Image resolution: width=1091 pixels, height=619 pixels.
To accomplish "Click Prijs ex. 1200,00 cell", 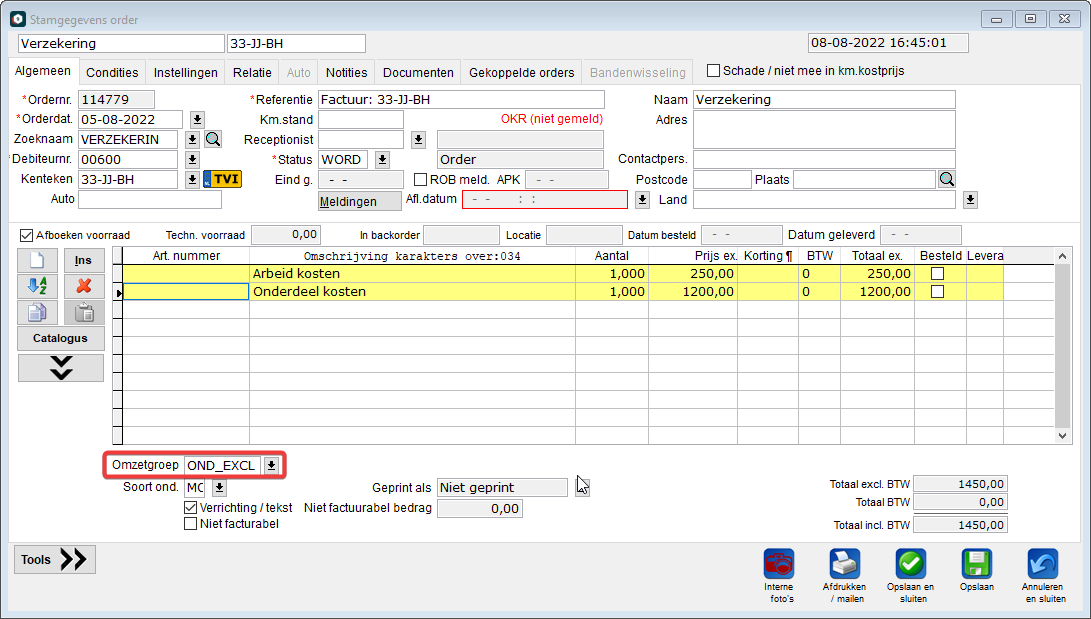I will pyautogui.click(x=693, y=291).
